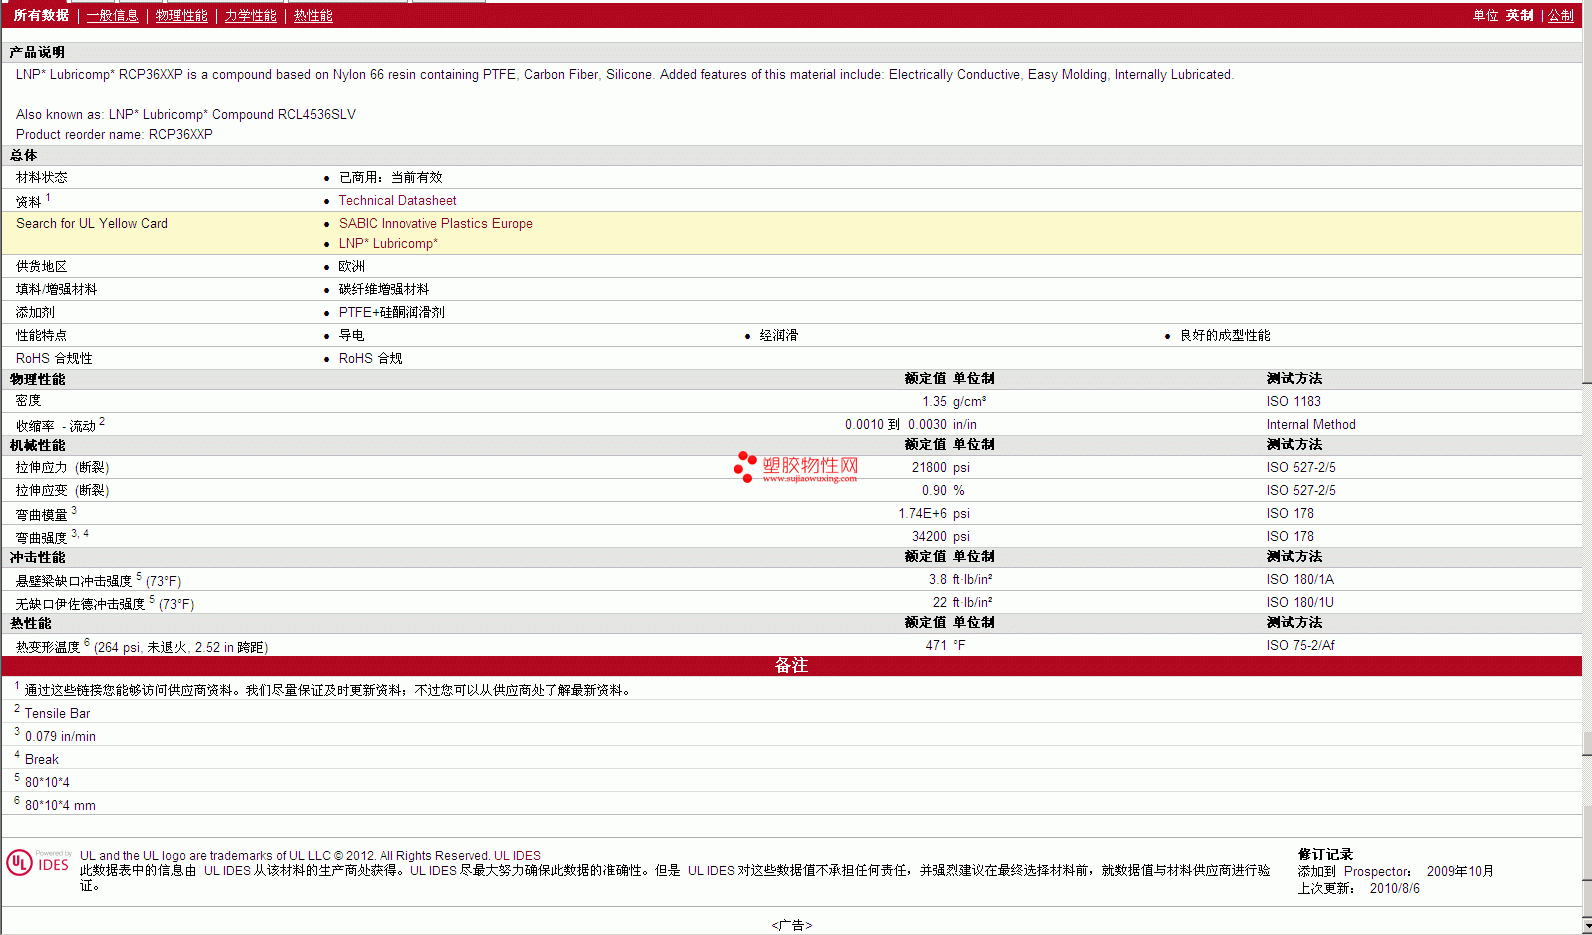Switch to the 物理性能 tab
The height and width of the screenshot is (935, 1592).
[x=181, y=16]
